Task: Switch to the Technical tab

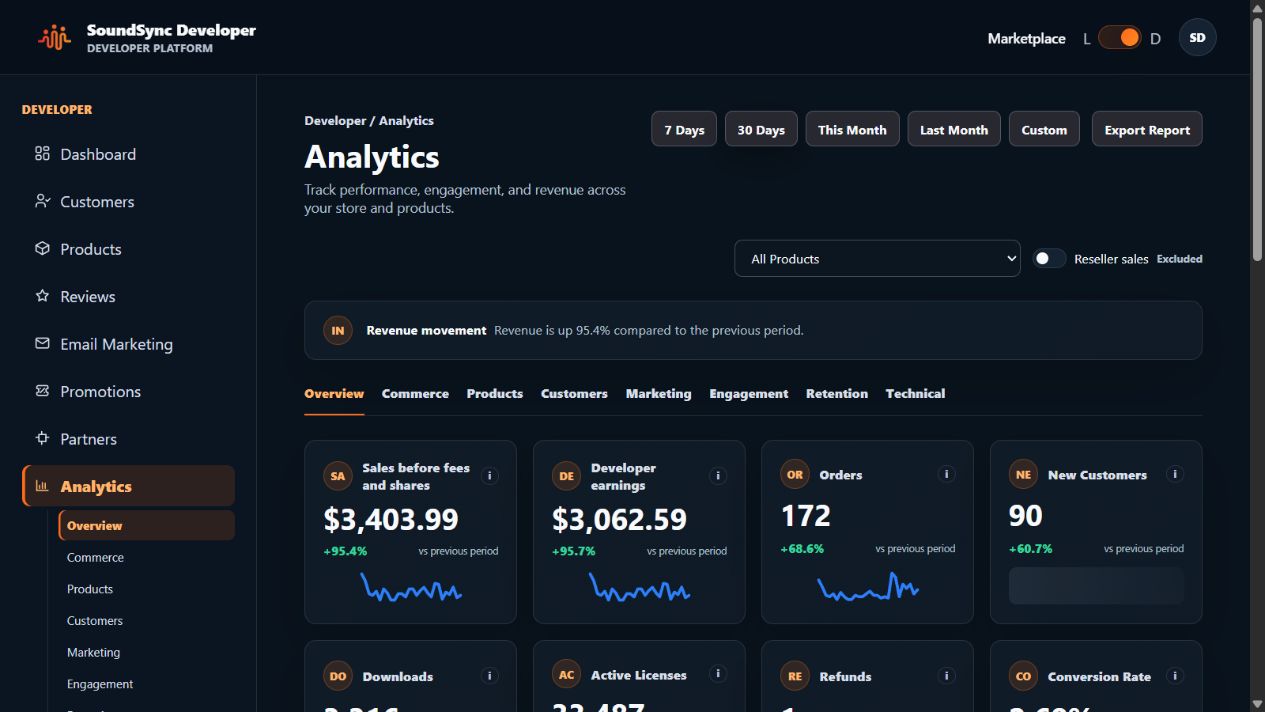Action: coord(915,394)
